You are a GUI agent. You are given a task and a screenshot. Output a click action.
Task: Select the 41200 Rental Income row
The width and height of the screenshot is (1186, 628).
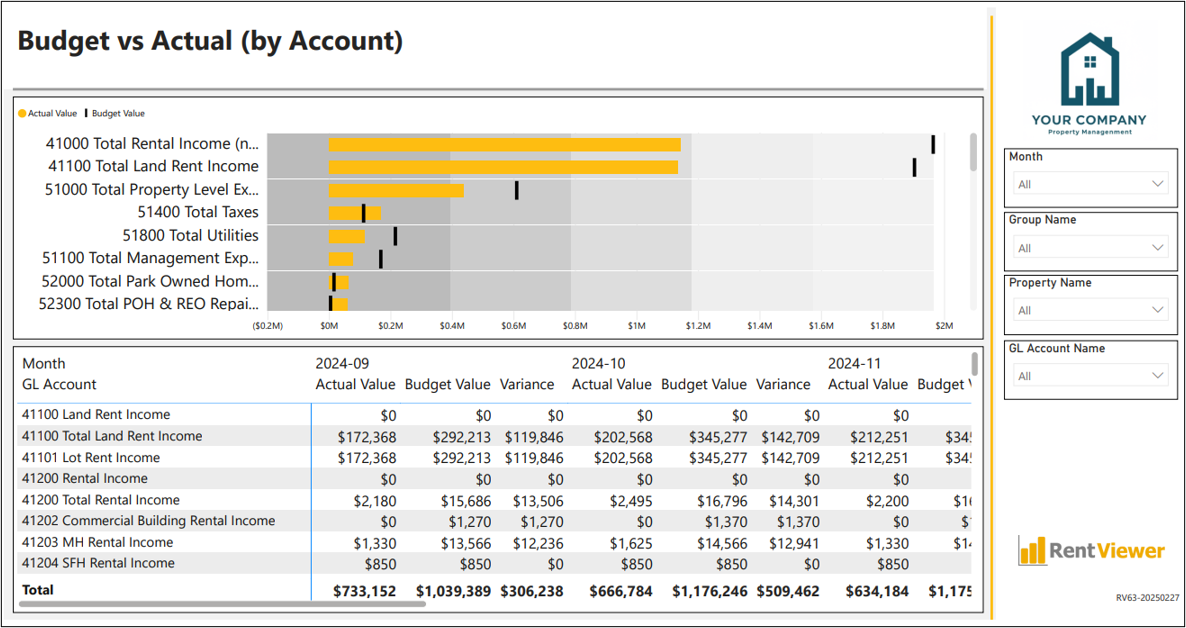click(x=495, y=478)
